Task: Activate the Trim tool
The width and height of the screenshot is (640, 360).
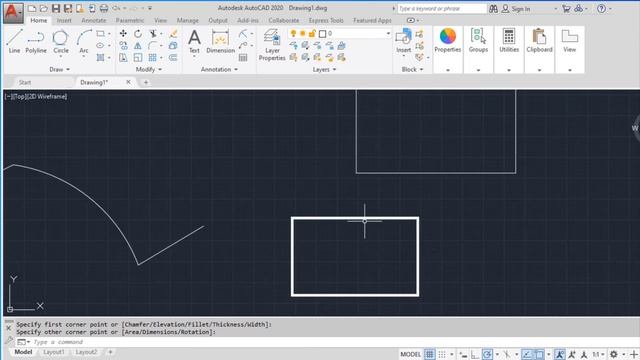Action: click(x=153, y=33)
